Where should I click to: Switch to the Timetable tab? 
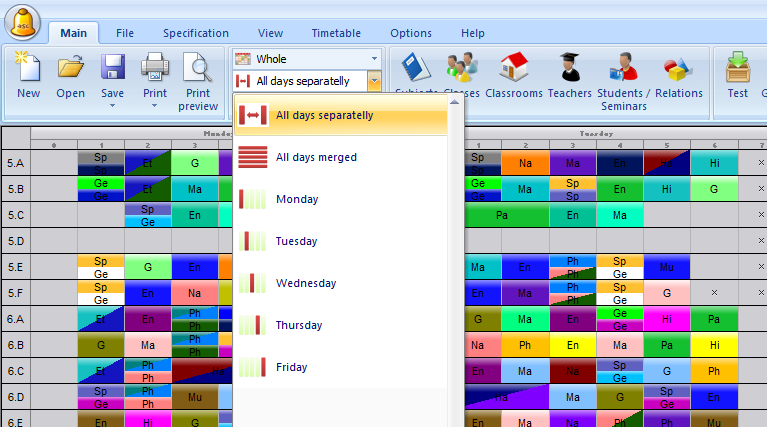[336, 33]
